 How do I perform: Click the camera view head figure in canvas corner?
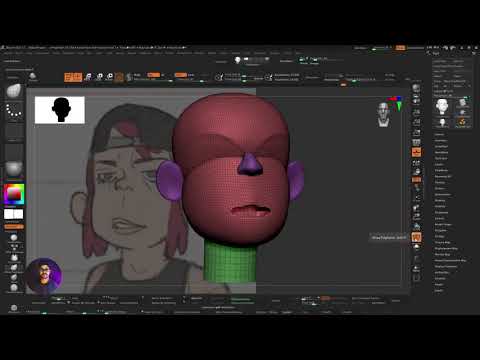coord(383,114)
